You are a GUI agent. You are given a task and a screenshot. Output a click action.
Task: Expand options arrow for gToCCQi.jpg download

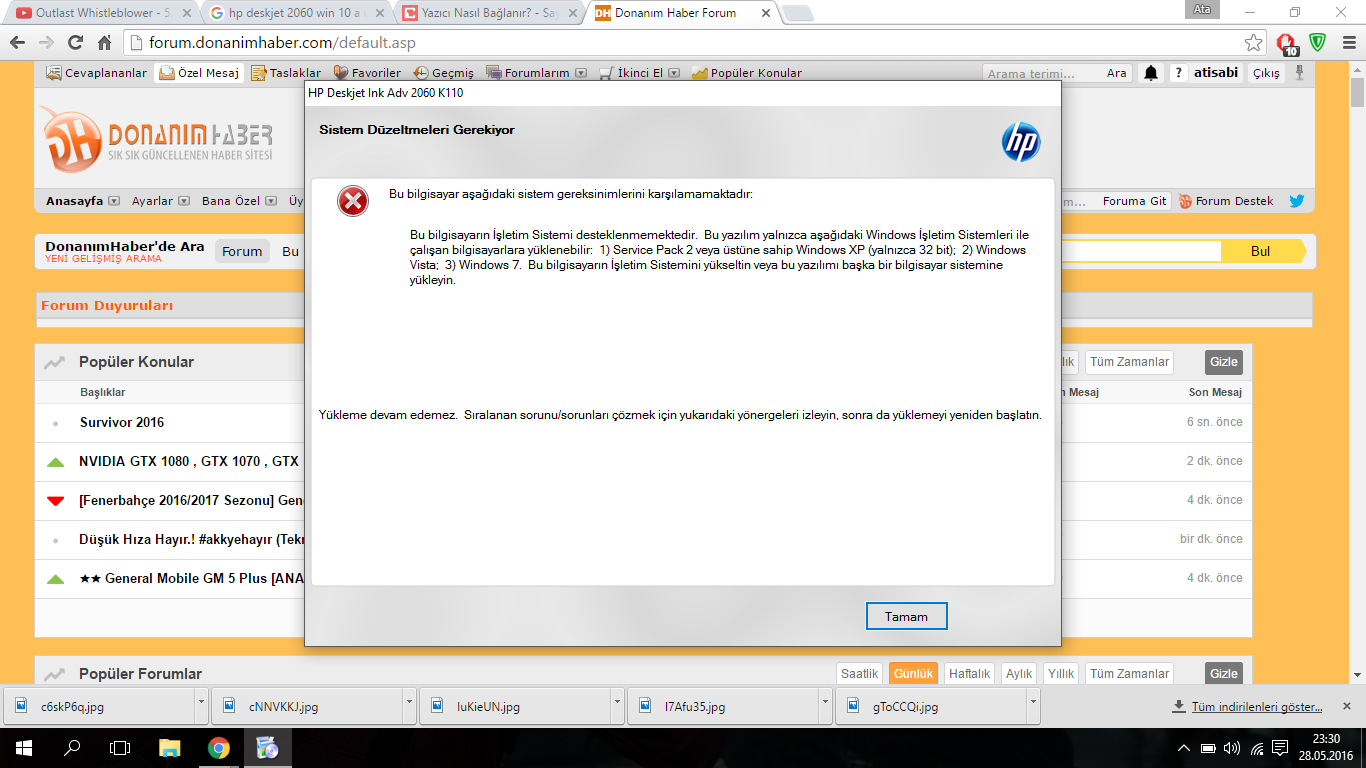pyautogui.click(x=1033, y=706)
